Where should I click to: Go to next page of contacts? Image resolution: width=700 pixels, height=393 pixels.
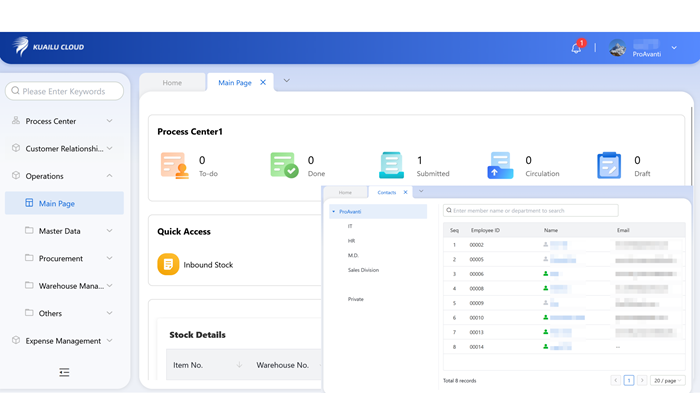coord(642,380)
